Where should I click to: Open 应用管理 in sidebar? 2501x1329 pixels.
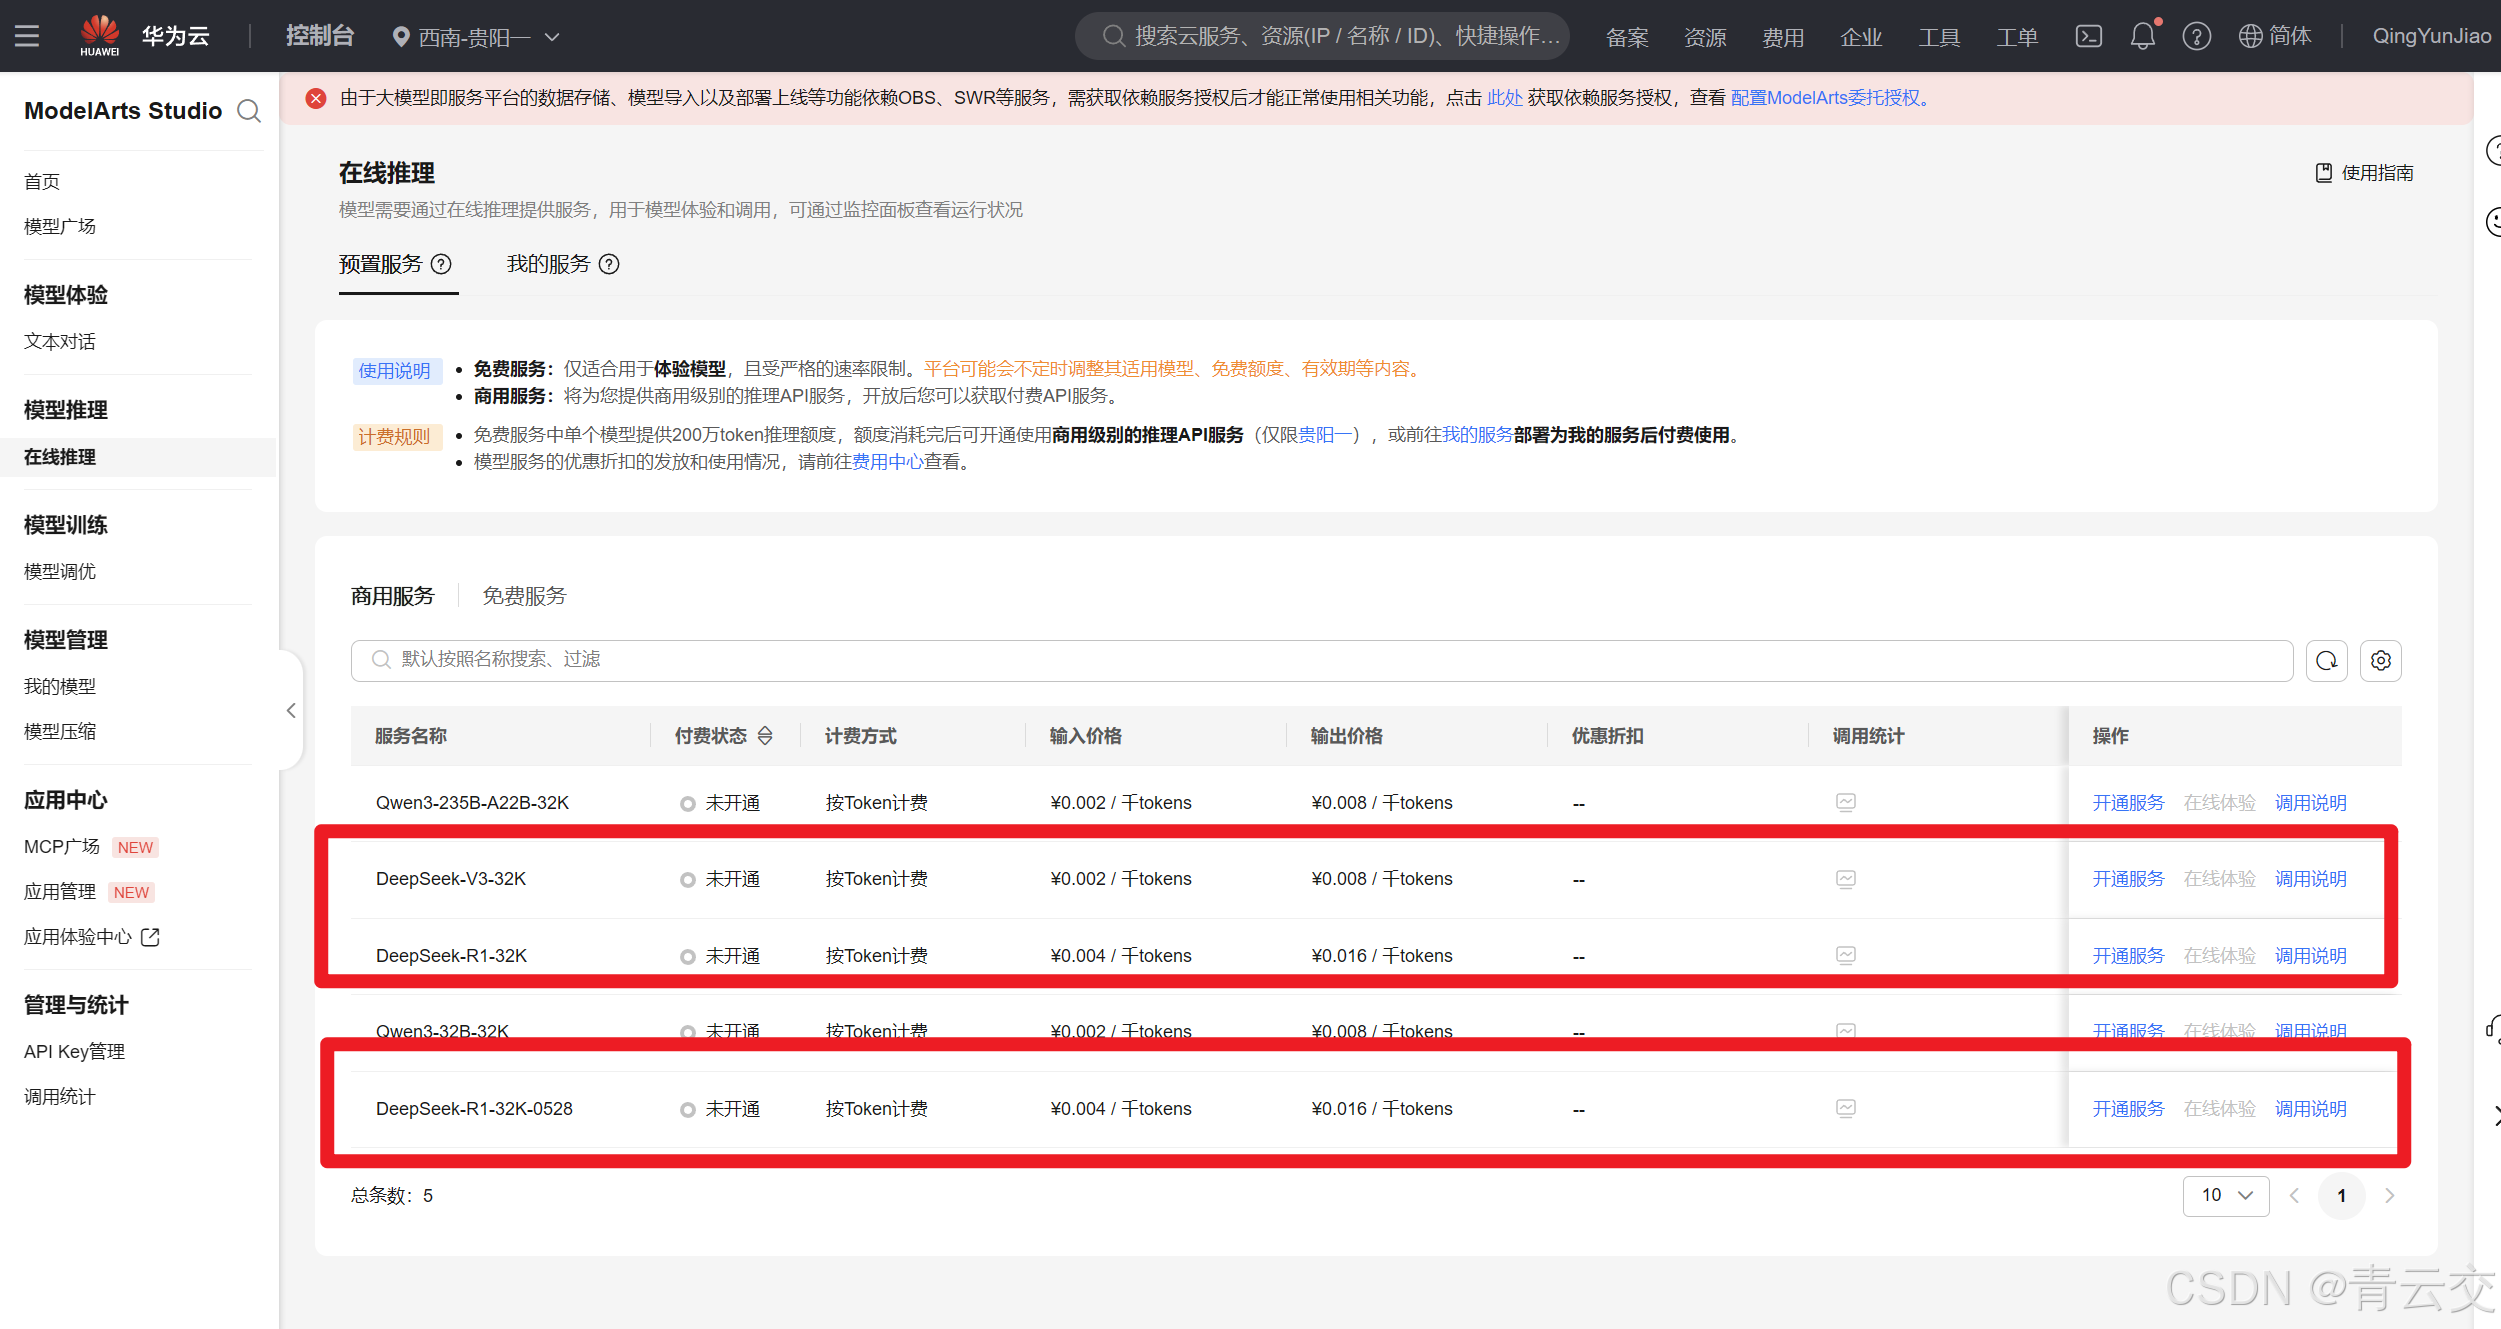point(60,892)
